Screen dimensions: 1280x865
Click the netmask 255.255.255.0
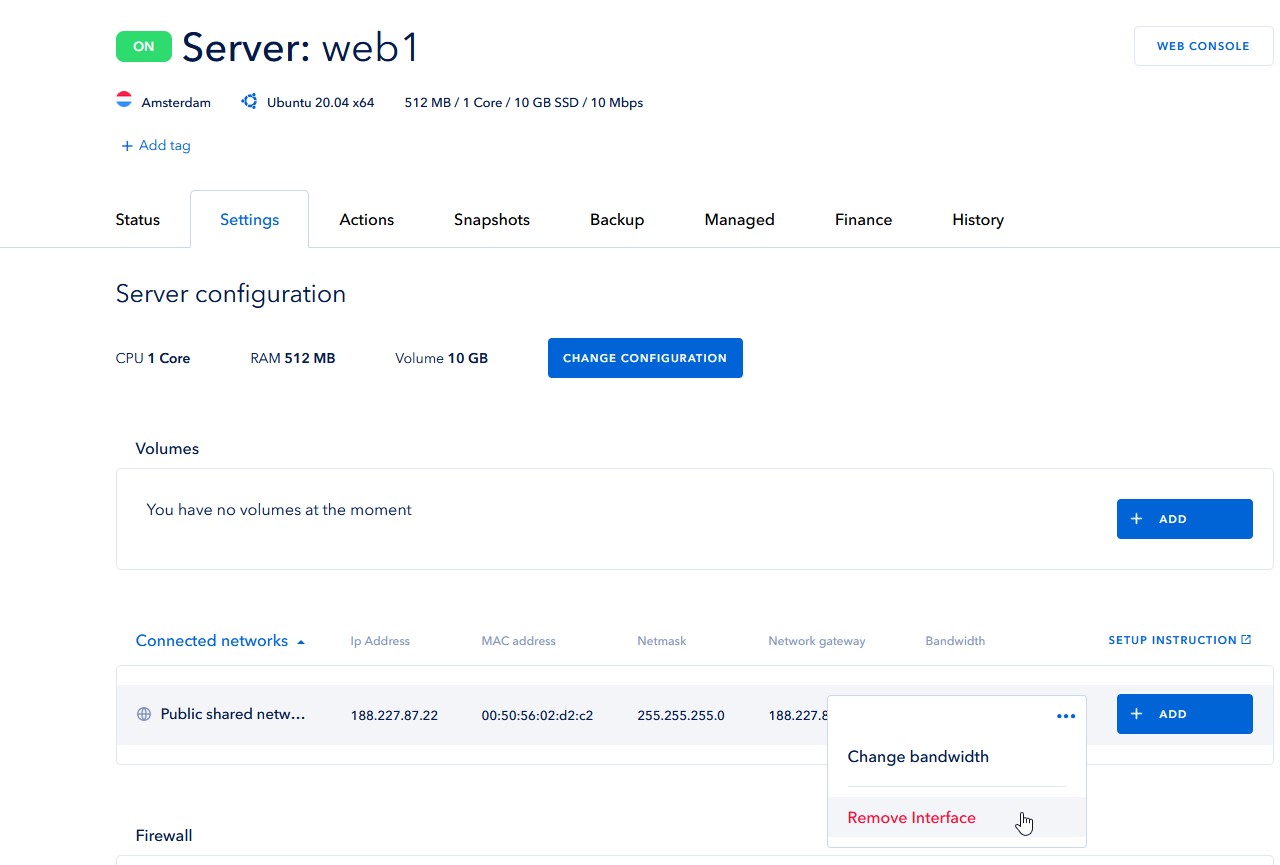(x=681, y=716)
